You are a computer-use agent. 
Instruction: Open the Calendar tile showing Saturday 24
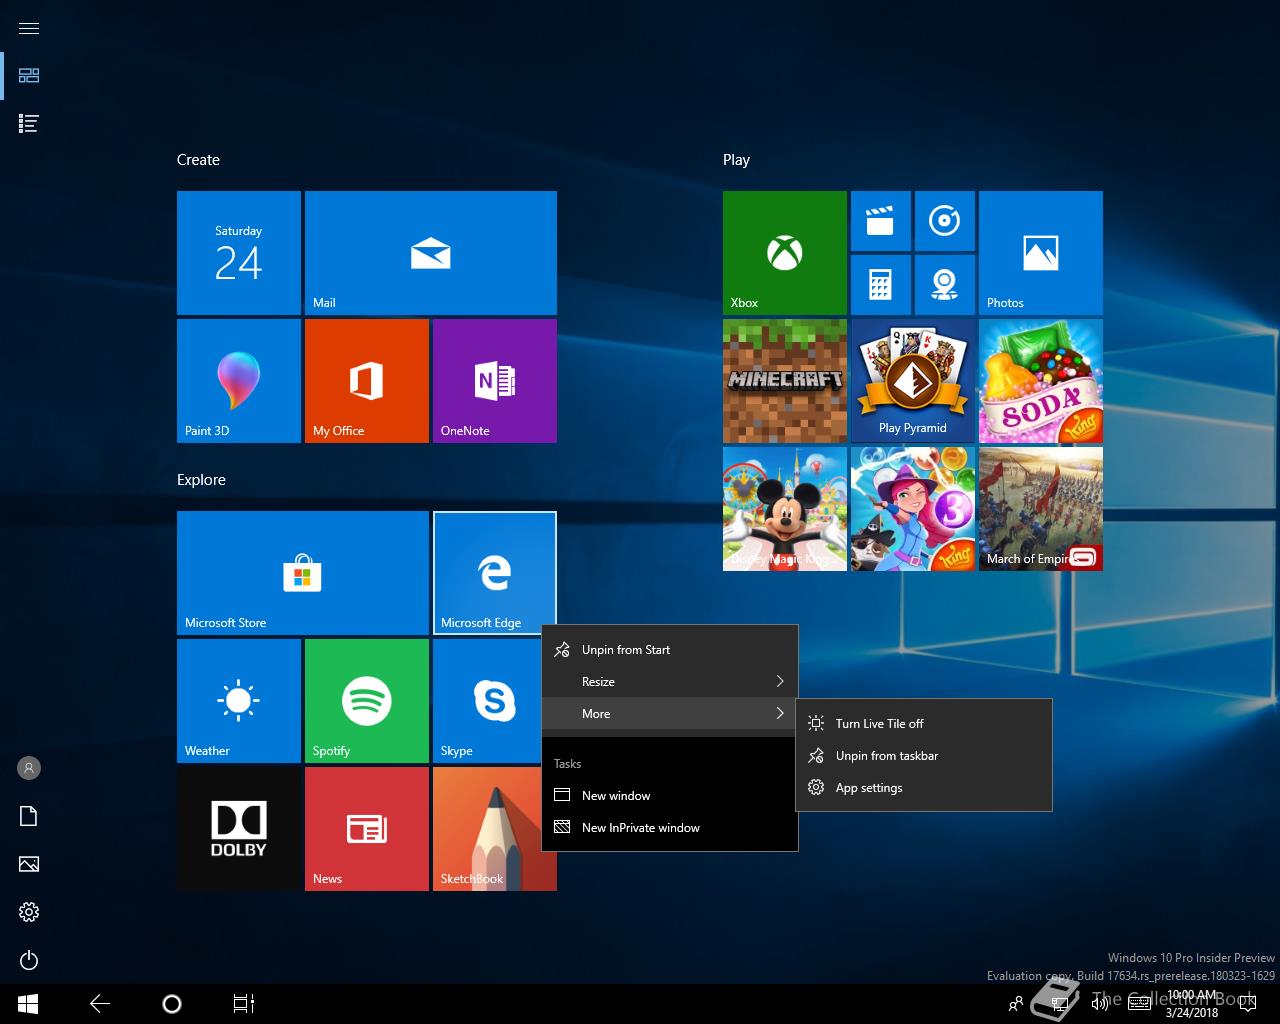point(239,253)
